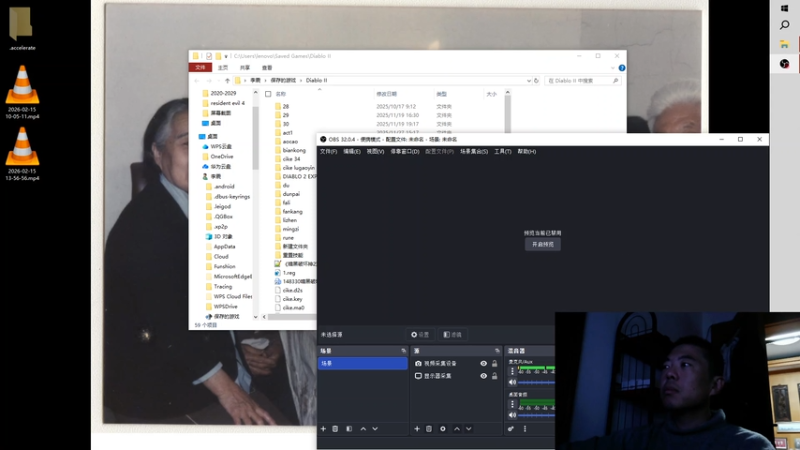Move the selected scene down
This screenshot has width=800, height=450.
pos(375,429)
